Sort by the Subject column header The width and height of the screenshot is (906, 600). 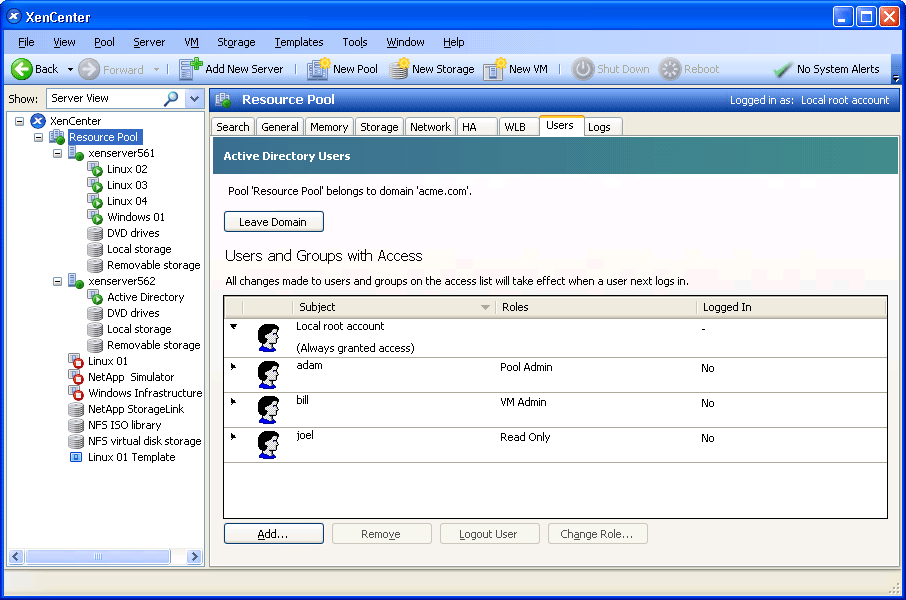click(394, 308)
